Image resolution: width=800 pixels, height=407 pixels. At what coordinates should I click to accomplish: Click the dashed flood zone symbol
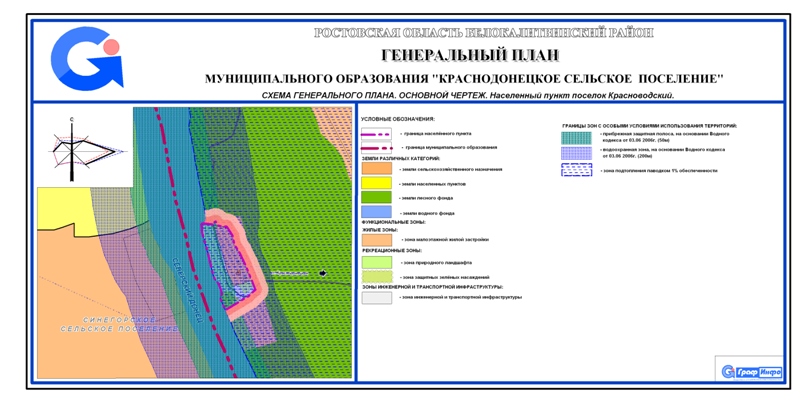coord(579,171)
